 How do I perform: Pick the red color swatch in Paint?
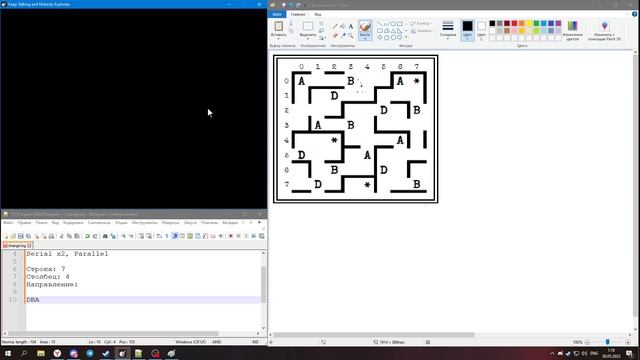(x=514, y=24)
